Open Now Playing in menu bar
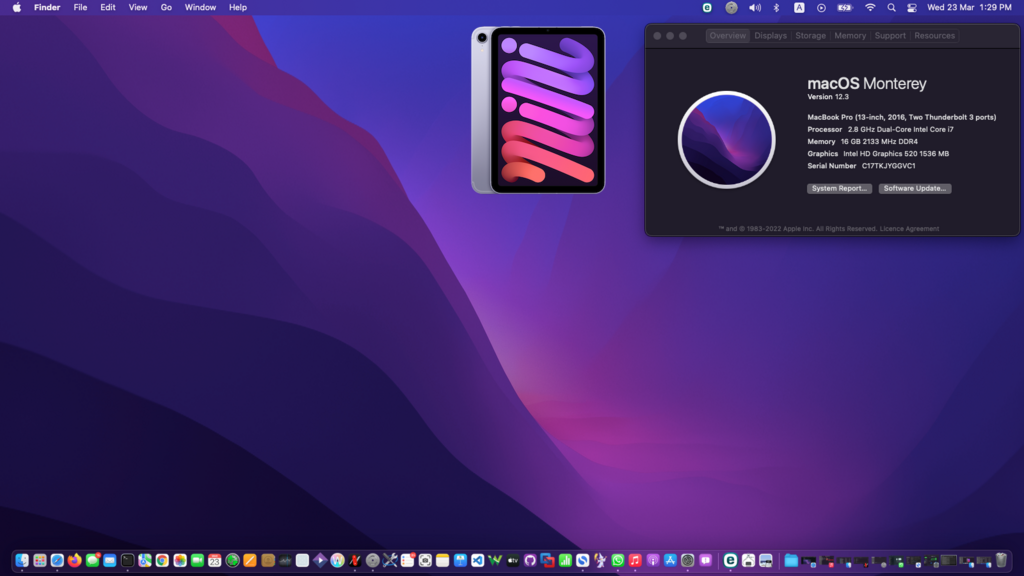This screenshot has width=1024, height=576. coord(822,8)
